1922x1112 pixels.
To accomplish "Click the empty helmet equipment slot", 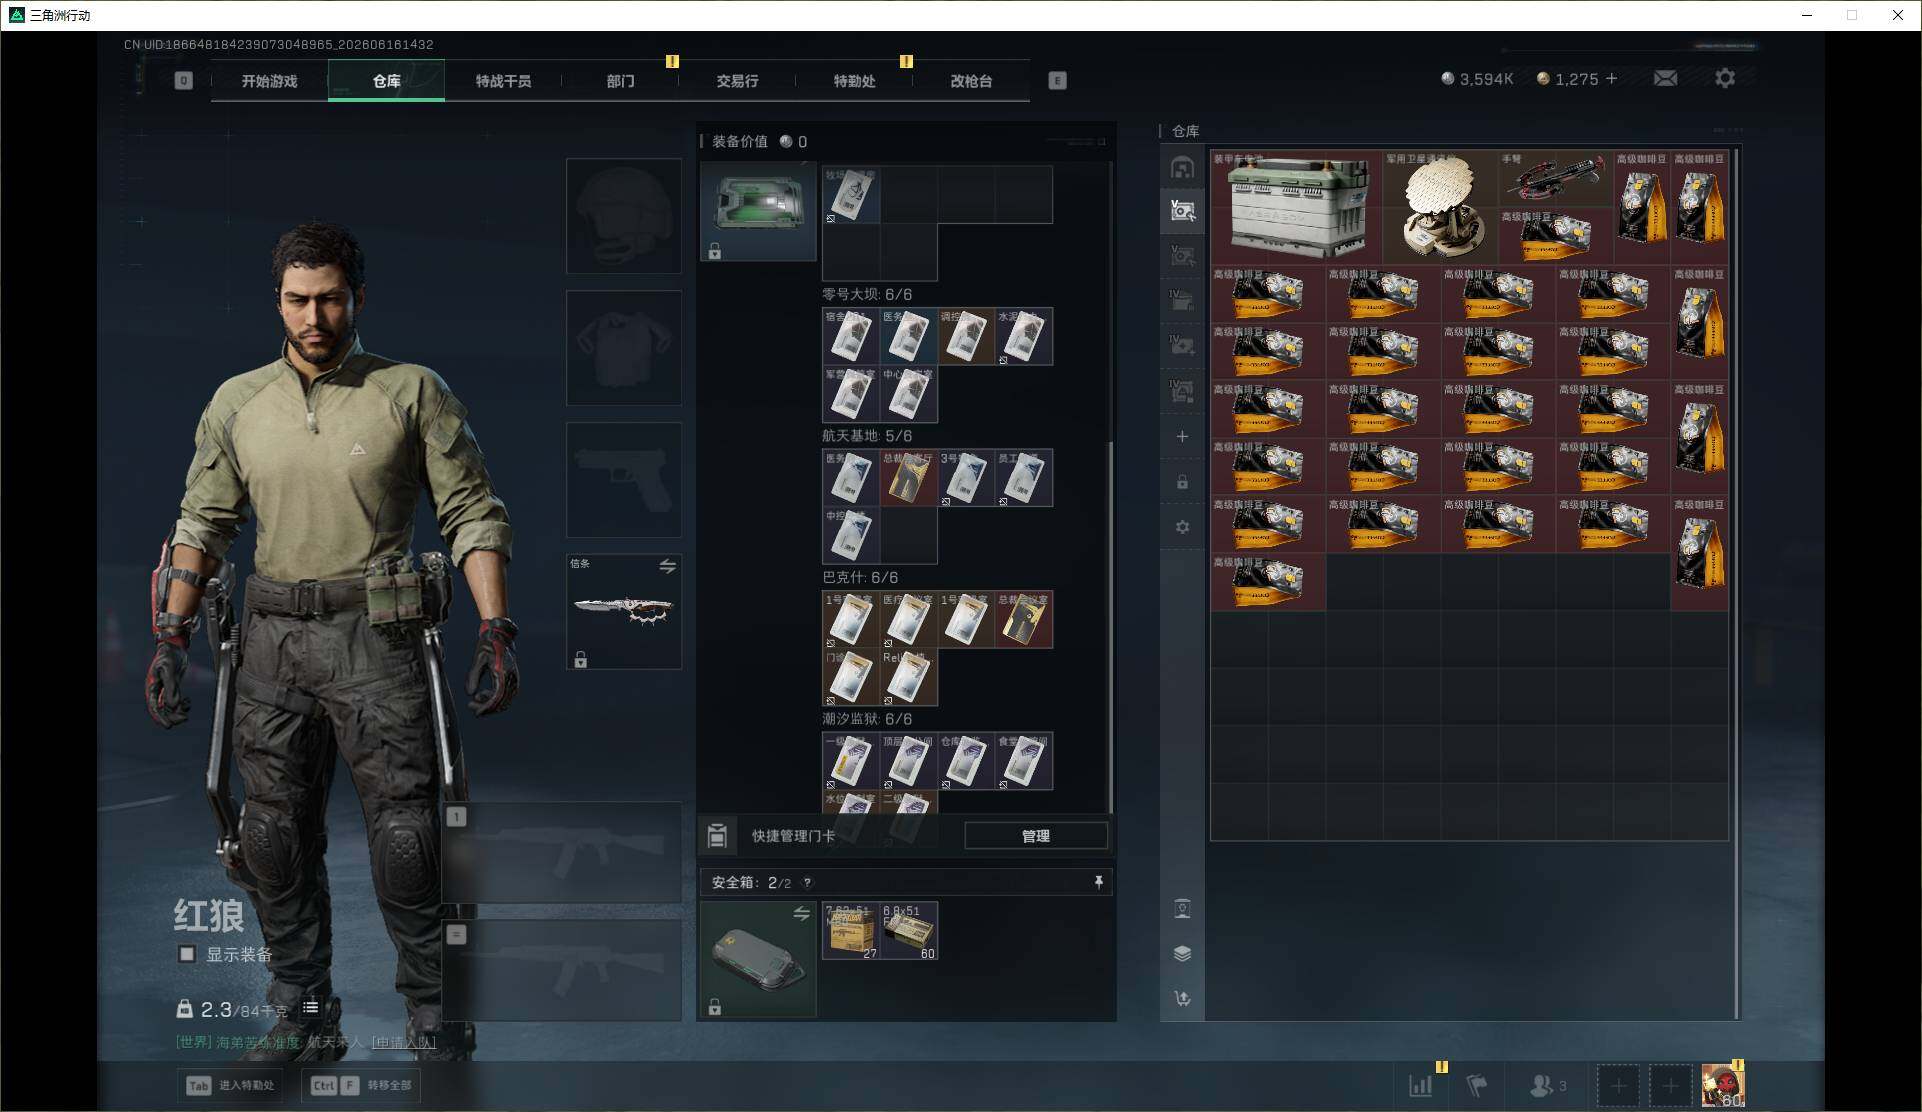I will (624, 215).
